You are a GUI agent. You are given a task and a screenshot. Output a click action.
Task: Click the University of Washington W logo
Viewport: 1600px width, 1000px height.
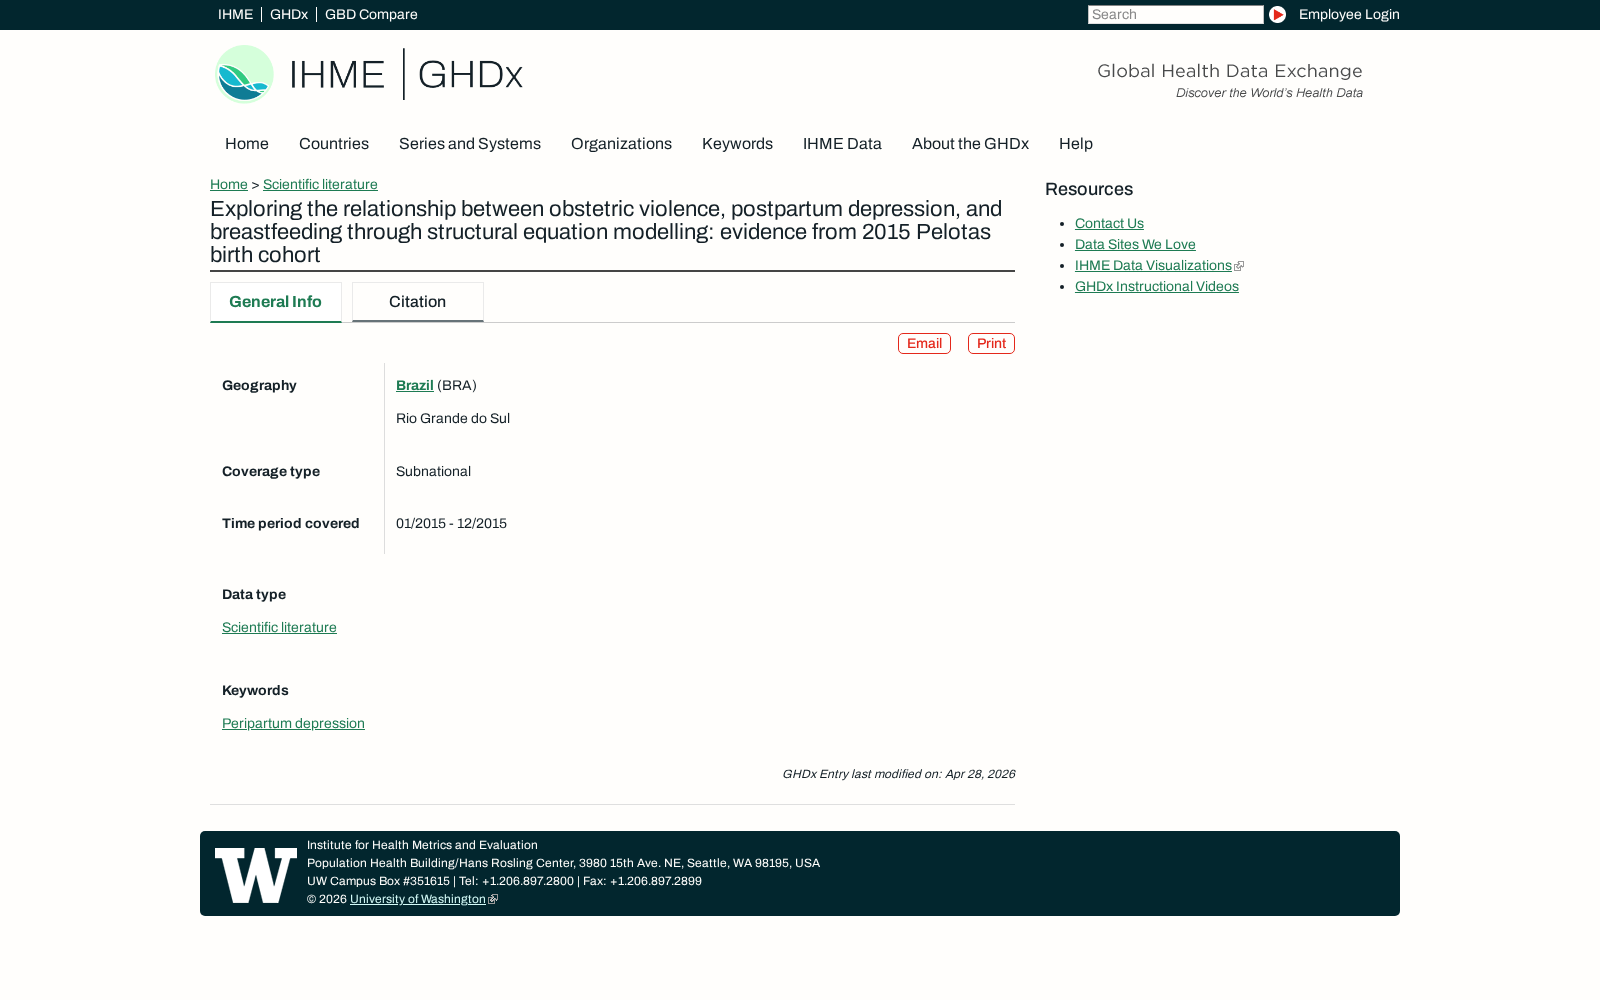(256, 875)
